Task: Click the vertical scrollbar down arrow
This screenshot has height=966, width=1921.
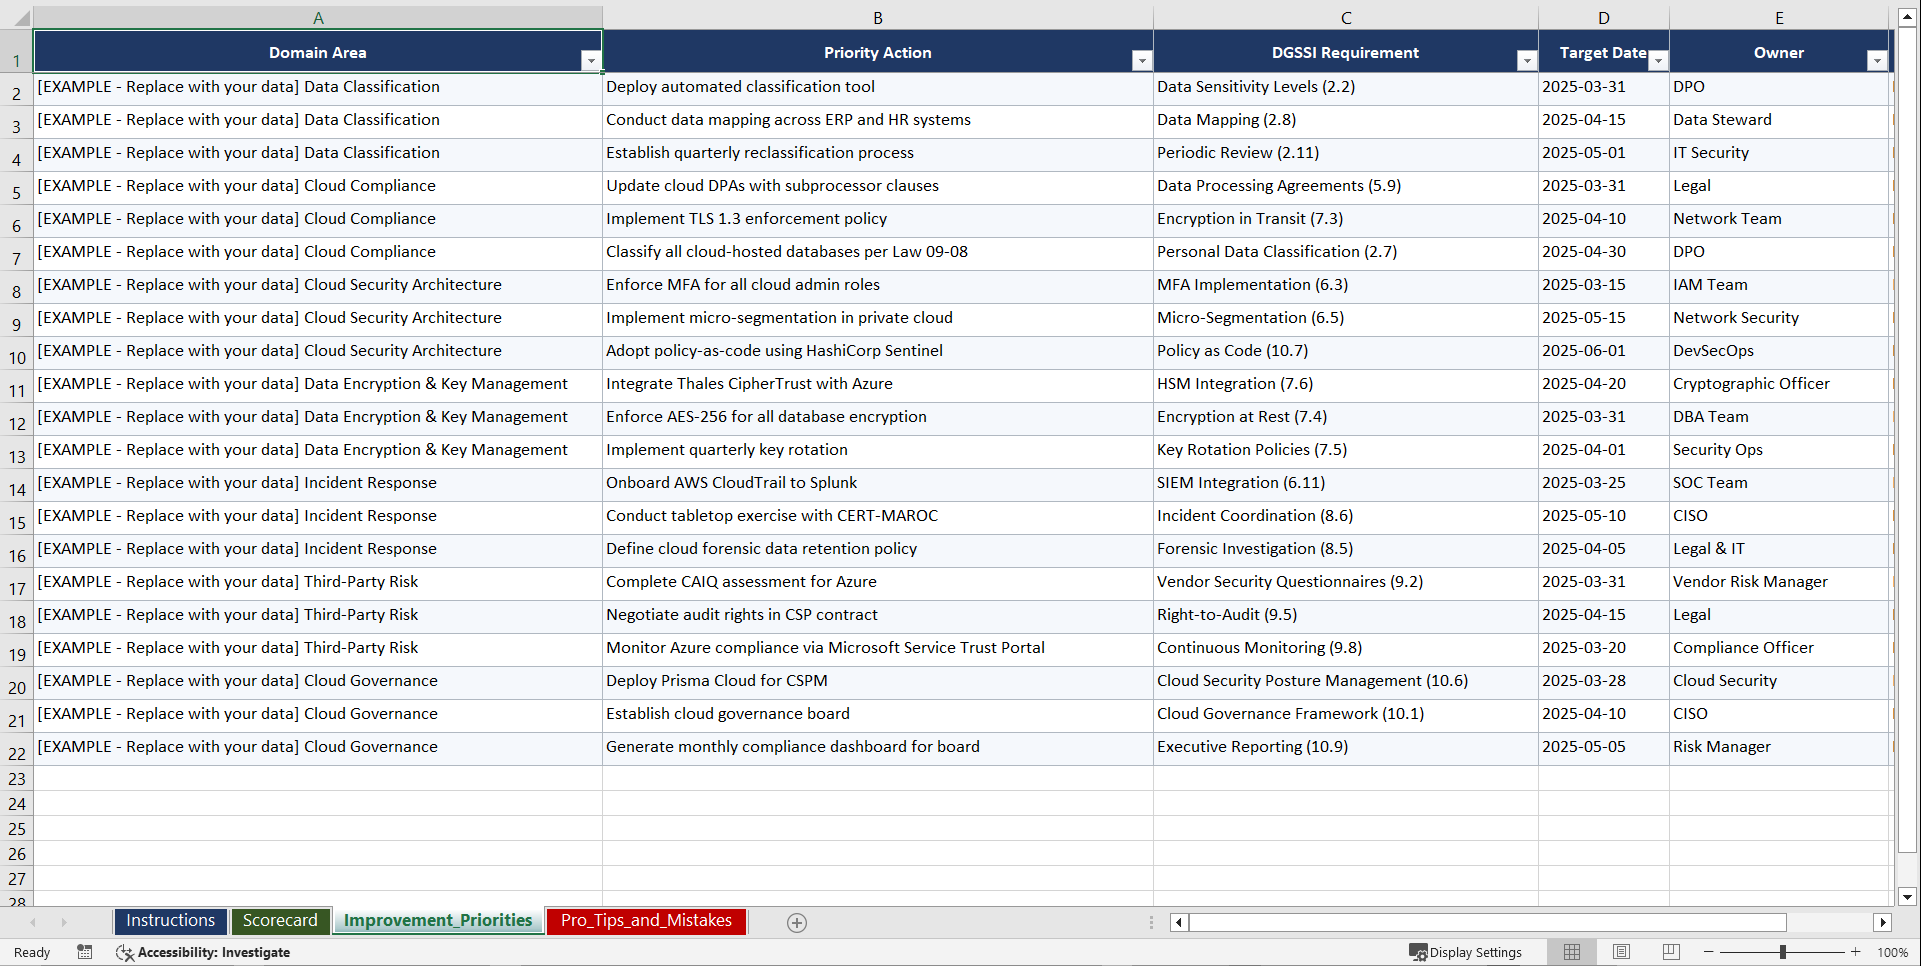Action: tap(1908, 898)
